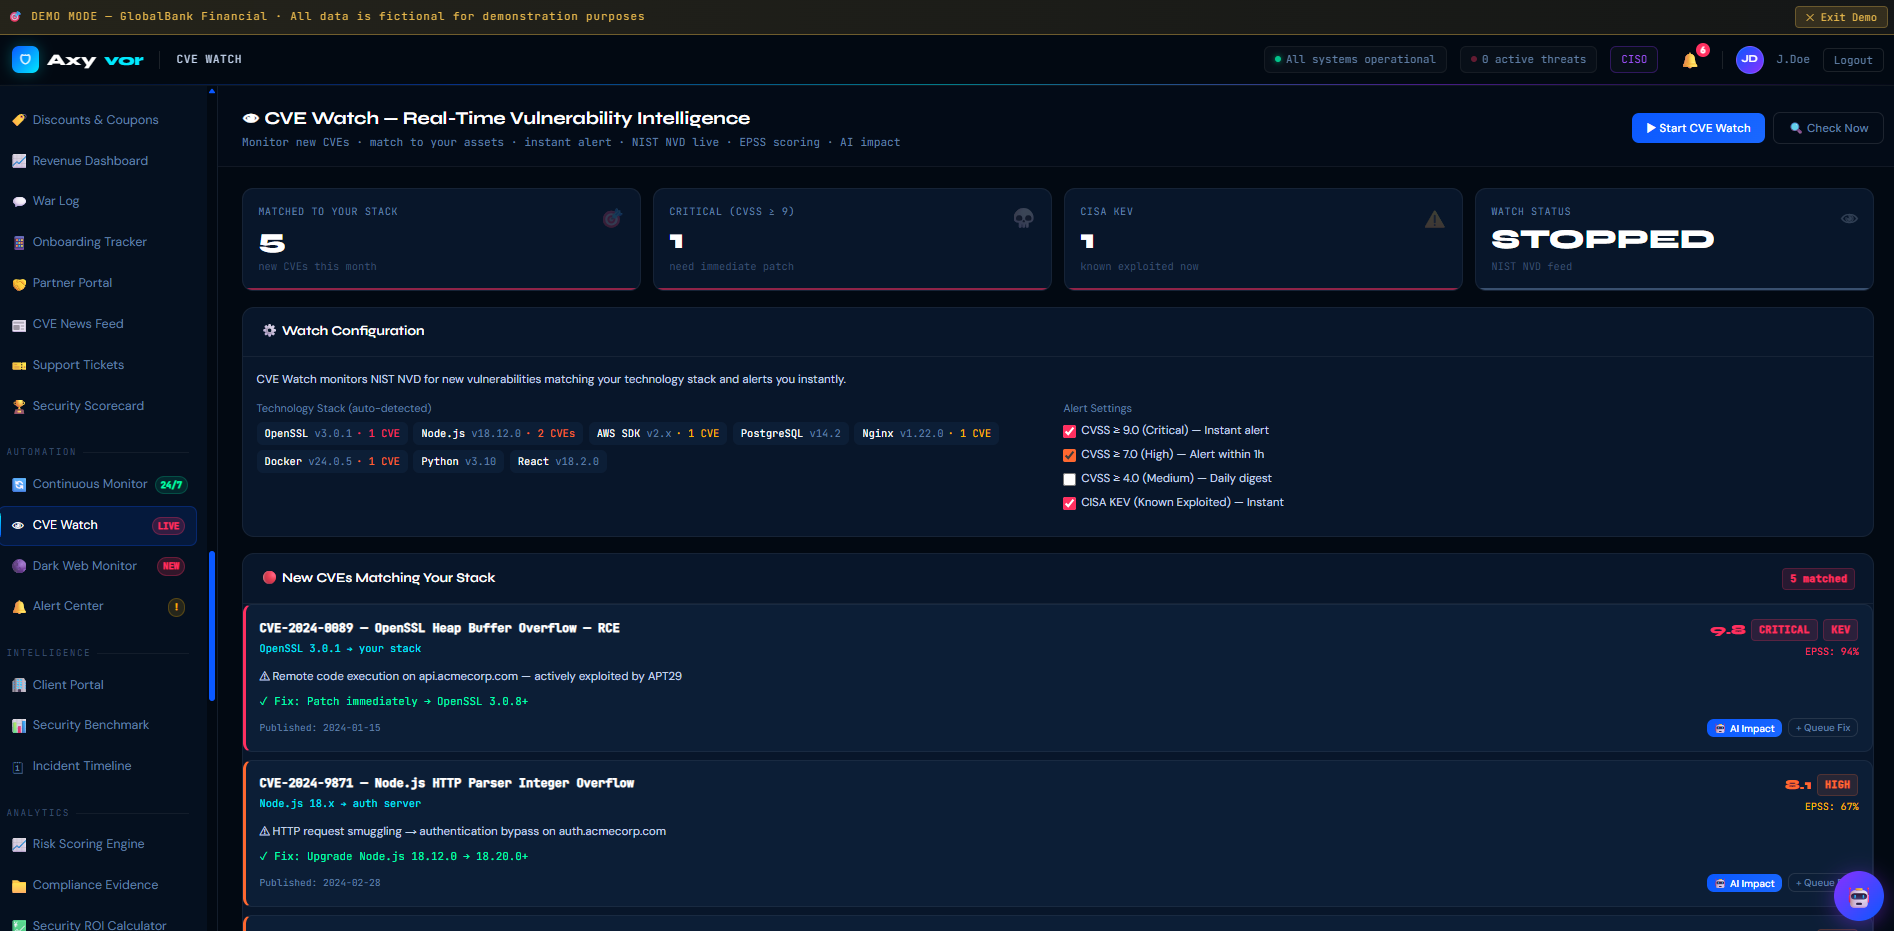
Task: Click the Revenue Dashboard chart icon
Action: [x=19, y=161]
